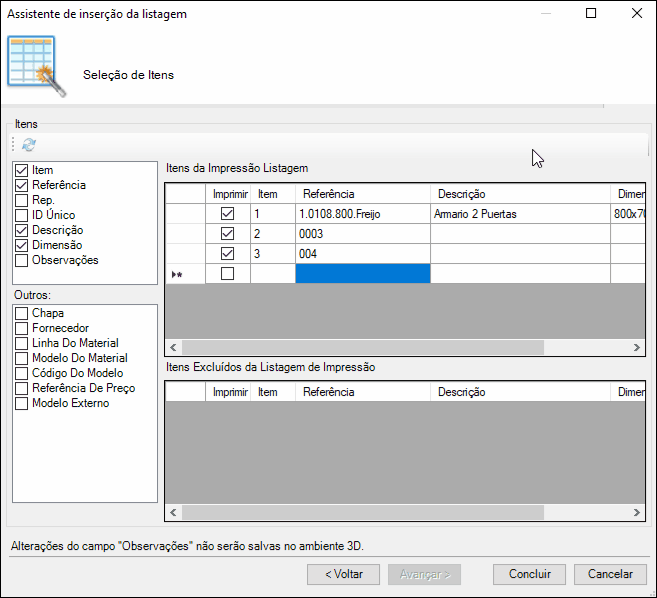Click Descrição header in print items grid

(x=520, y=194)
